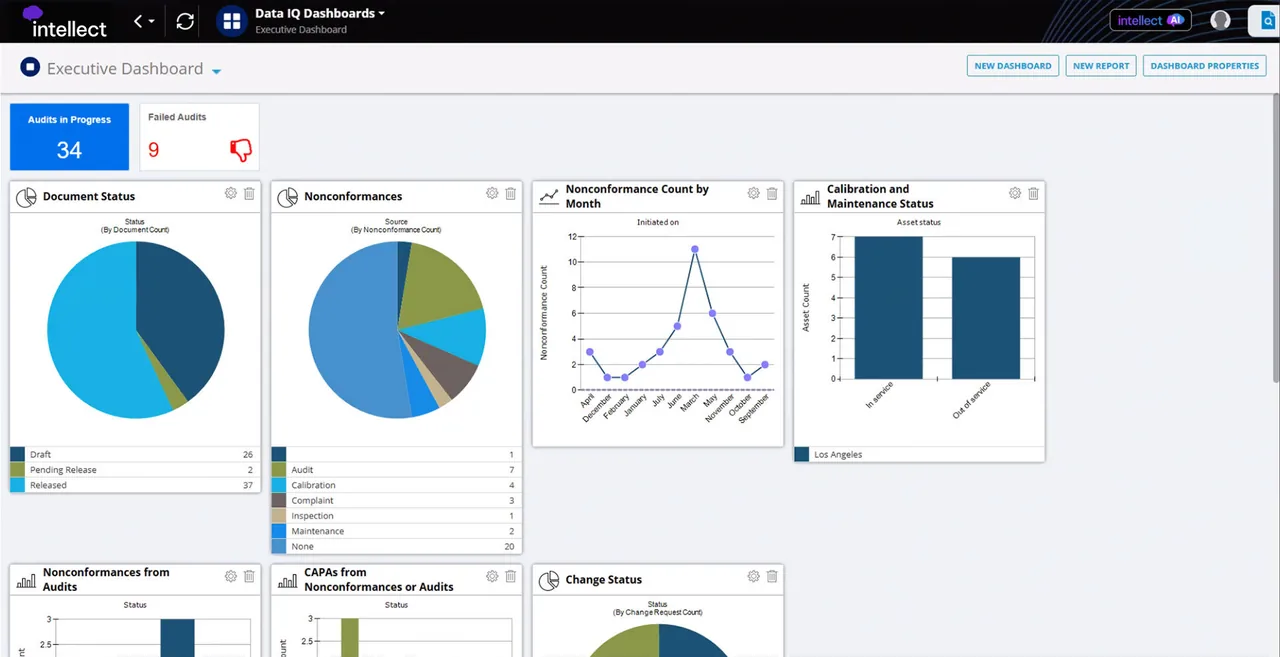
Task: Open CAPAs from Nonconformances settings gear
Action: click(492, 577)
